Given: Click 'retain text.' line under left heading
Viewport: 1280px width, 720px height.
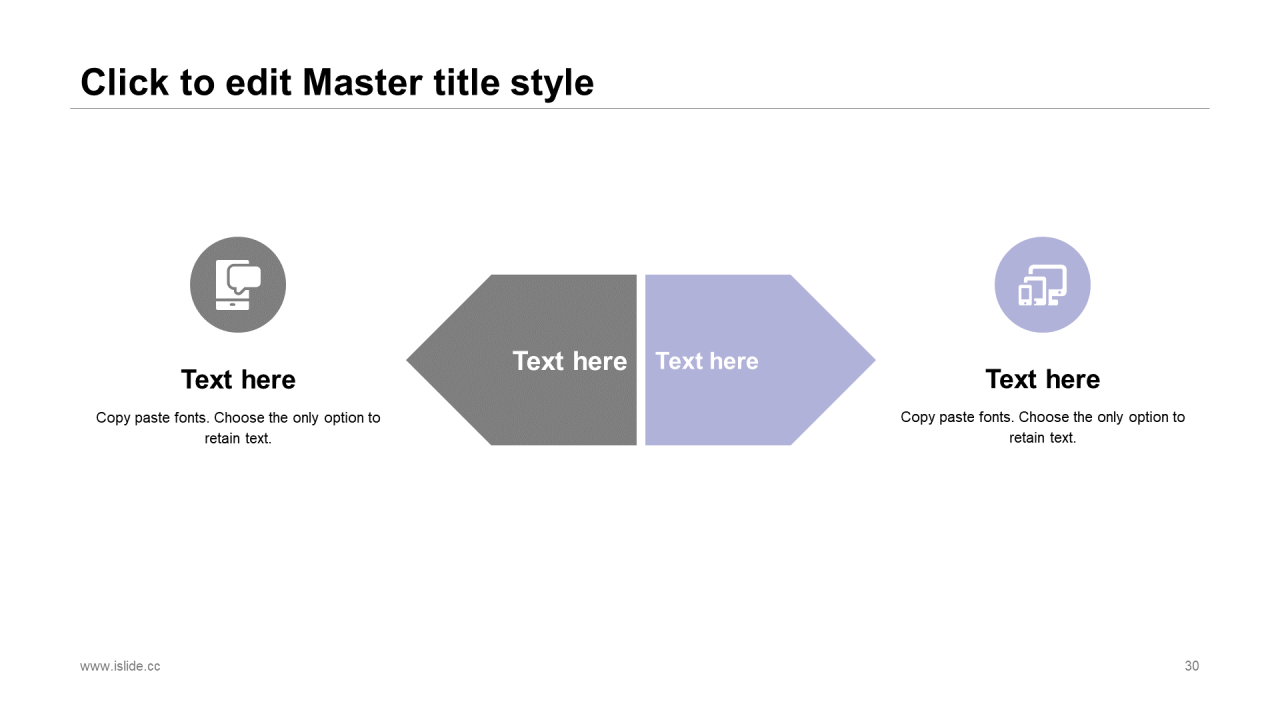Looking at the screenshot, I should coord(238,438).
